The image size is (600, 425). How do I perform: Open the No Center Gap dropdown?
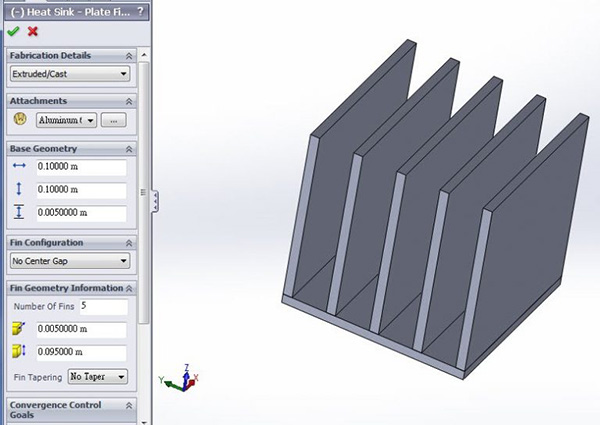click(70, 261)
